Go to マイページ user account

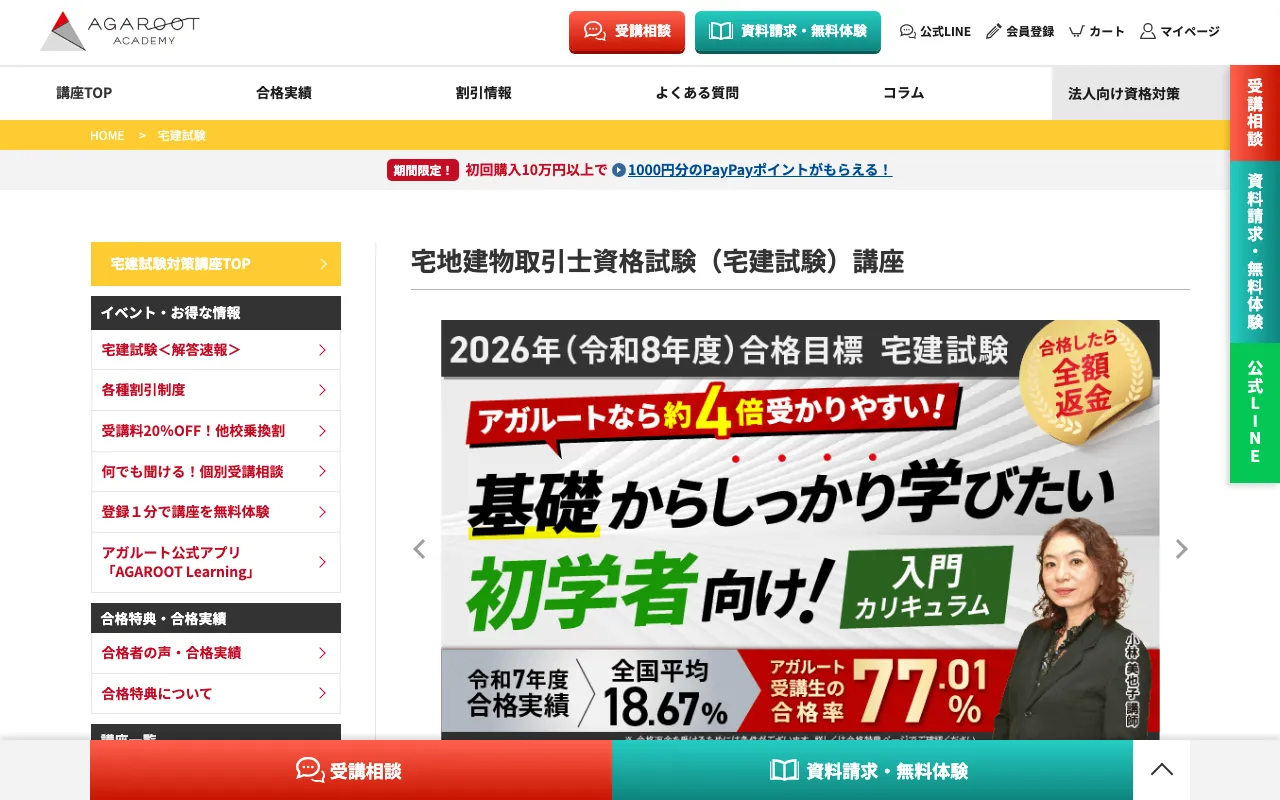pyautogui.click(x=1180, y=31)
